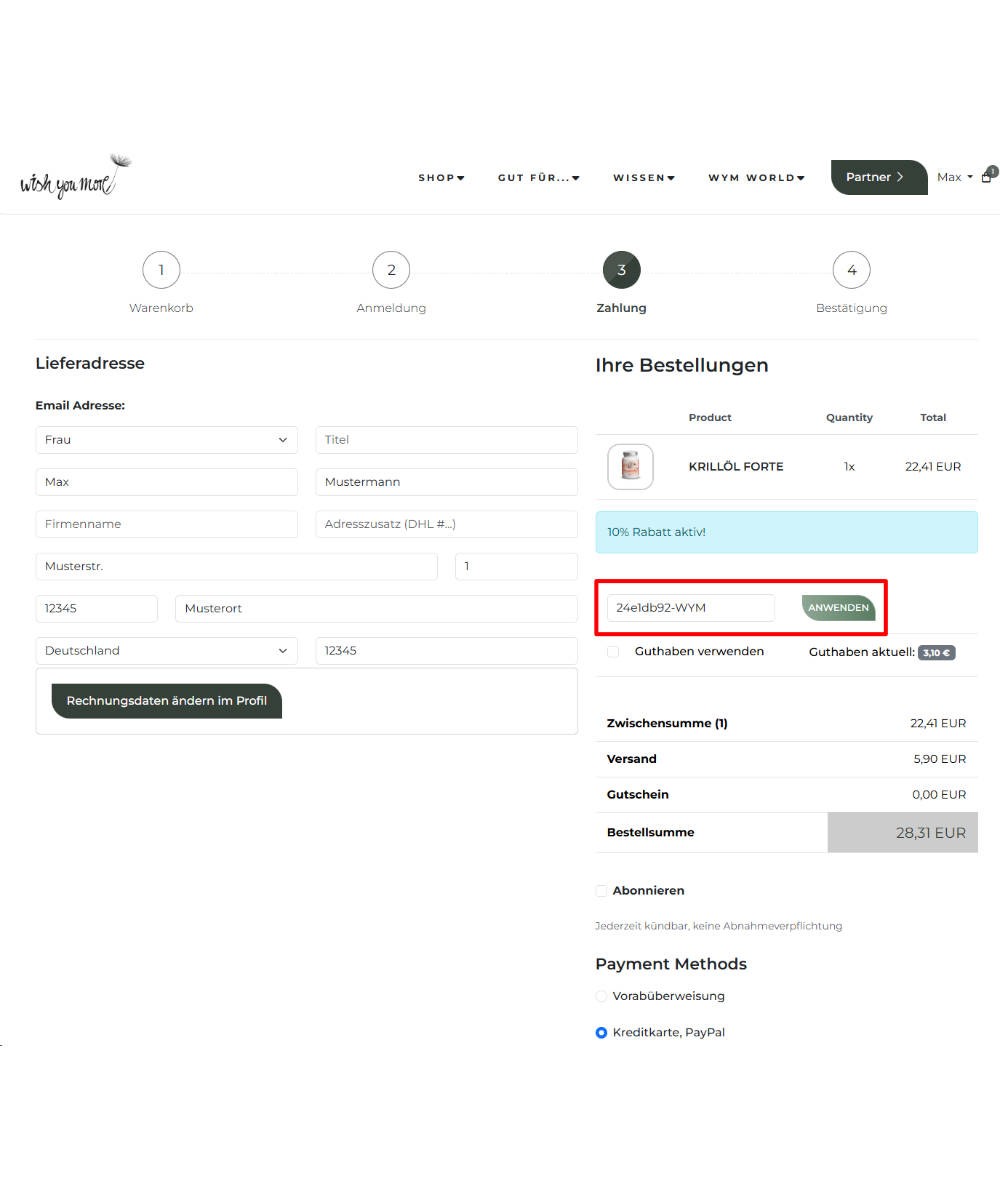Click the coupon code input field
Screen dimensions: 1000x1200
[x=690, y=608]
